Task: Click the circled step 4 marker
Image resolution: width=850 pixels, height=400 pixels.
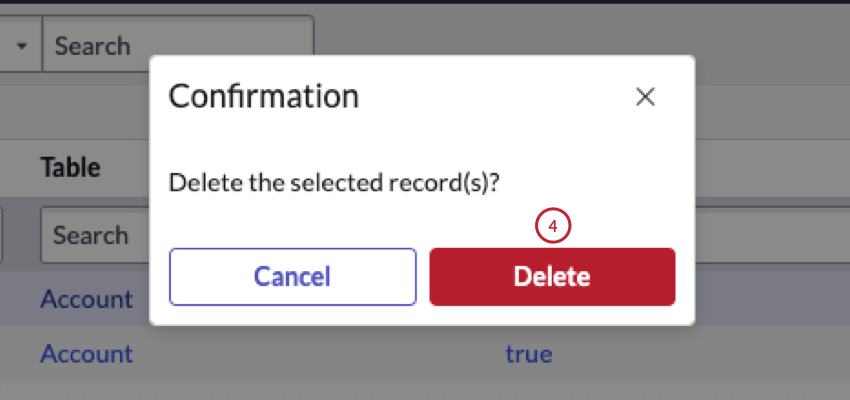Action: [553, 227]
